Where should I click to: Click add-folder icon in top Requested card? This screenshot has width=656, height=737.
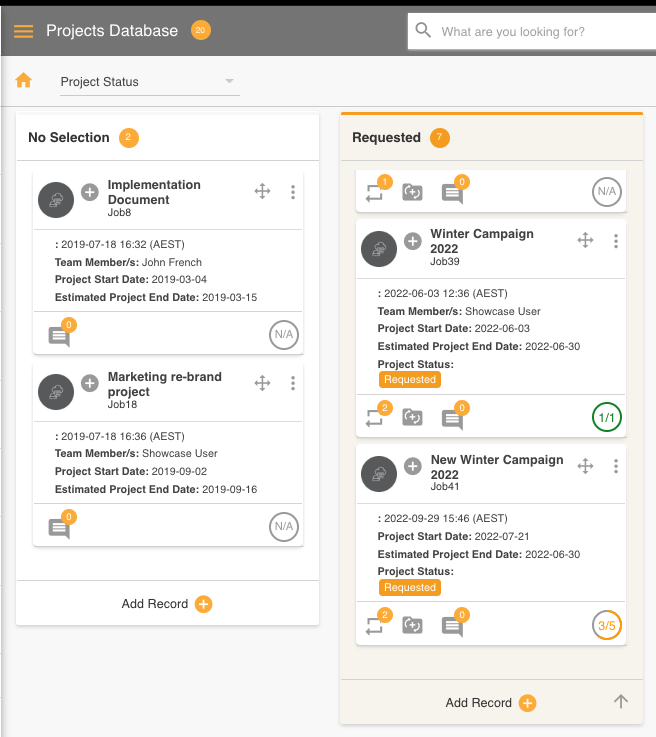pos(412,192)
